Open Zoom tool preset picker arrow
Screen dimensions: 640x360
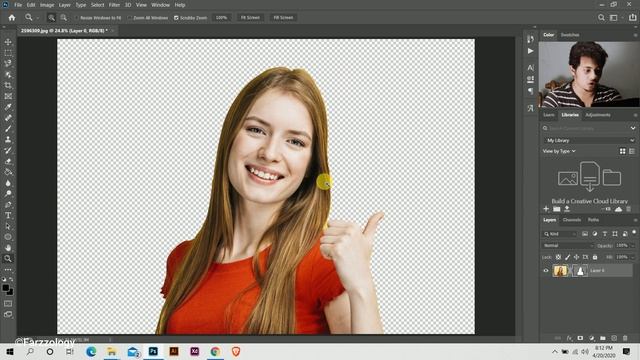(38, 18)
